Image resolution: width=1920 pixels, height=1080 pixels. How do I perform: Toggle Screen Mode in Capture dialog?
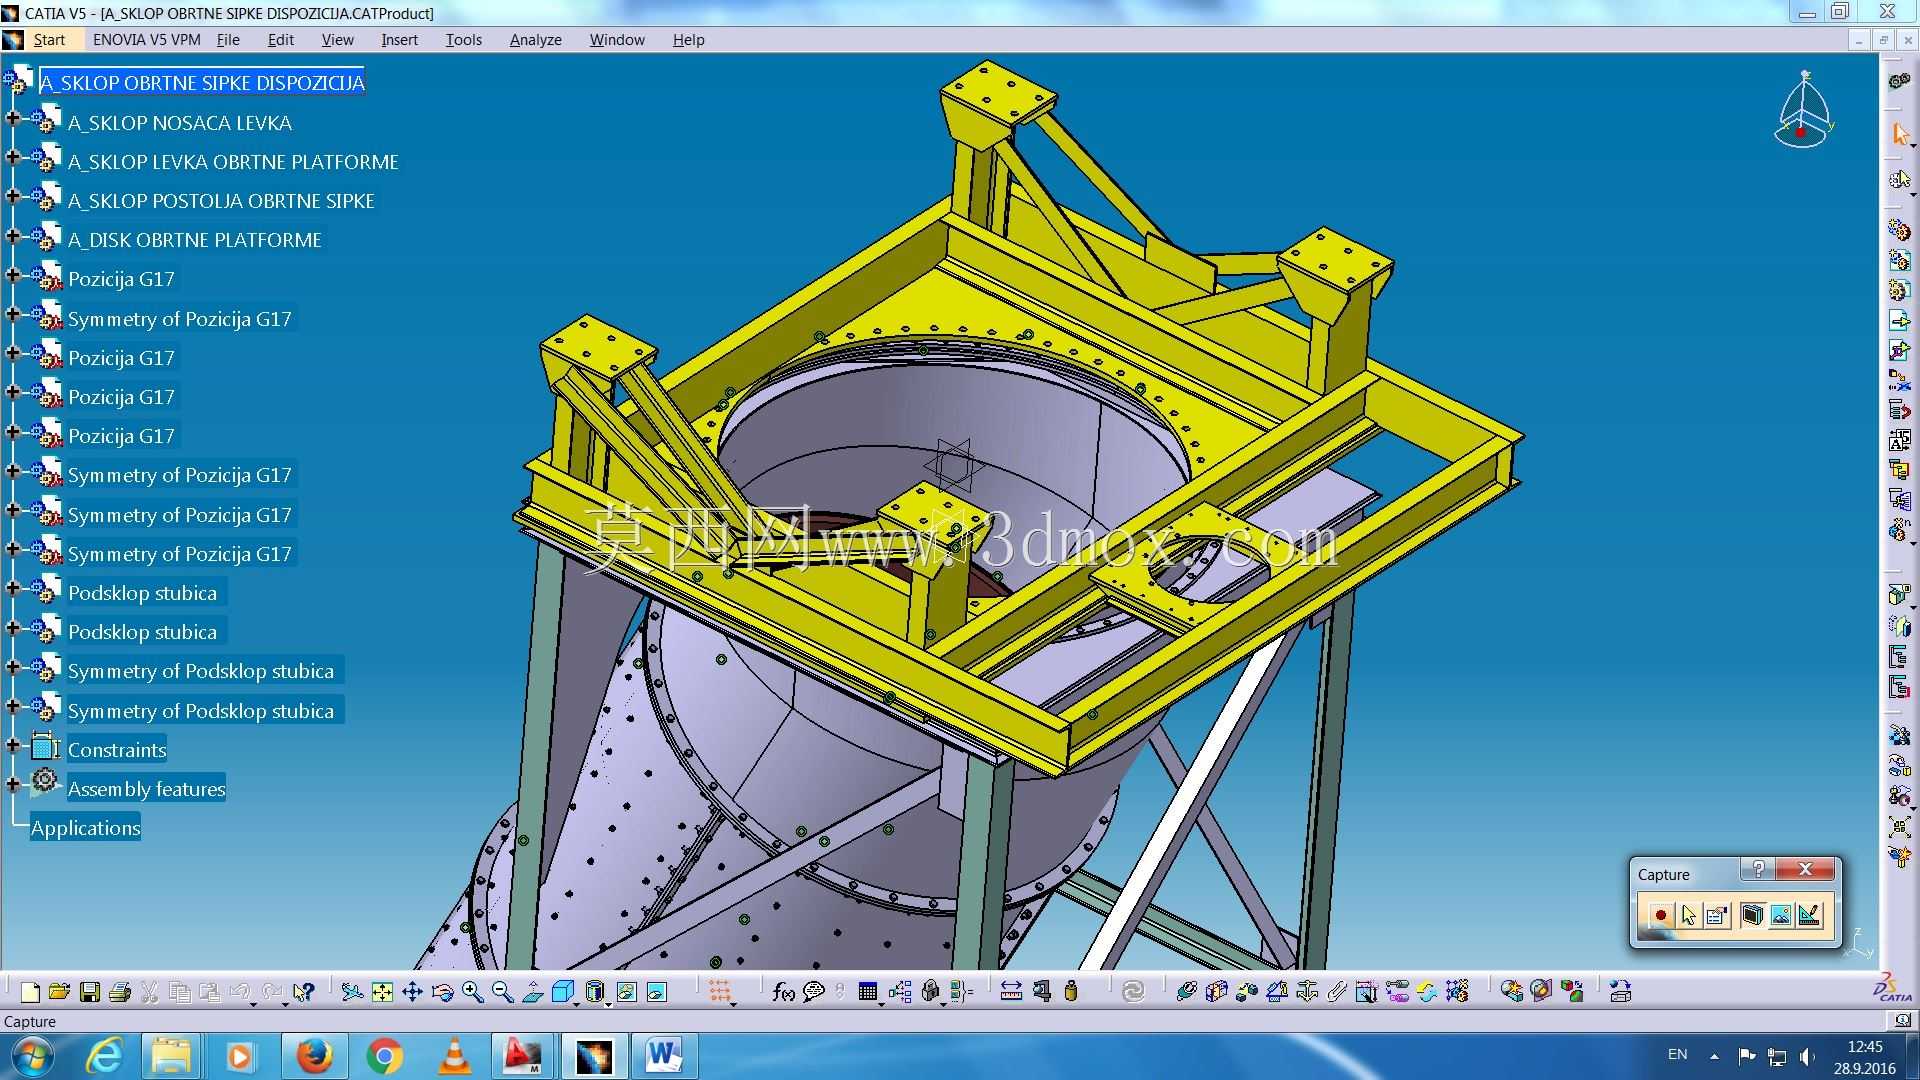1752,915
